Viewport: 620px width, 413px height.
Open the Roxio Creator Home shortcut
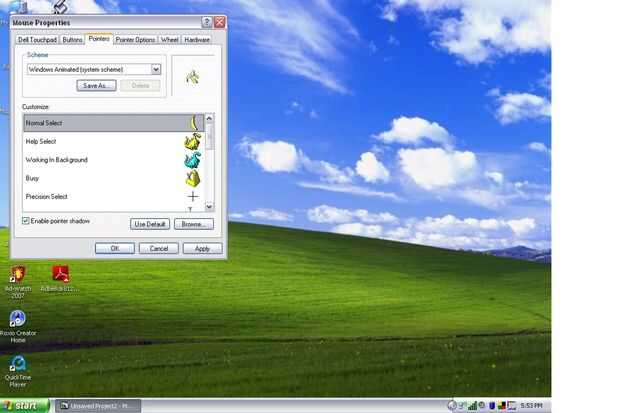[x=18, y=327]
